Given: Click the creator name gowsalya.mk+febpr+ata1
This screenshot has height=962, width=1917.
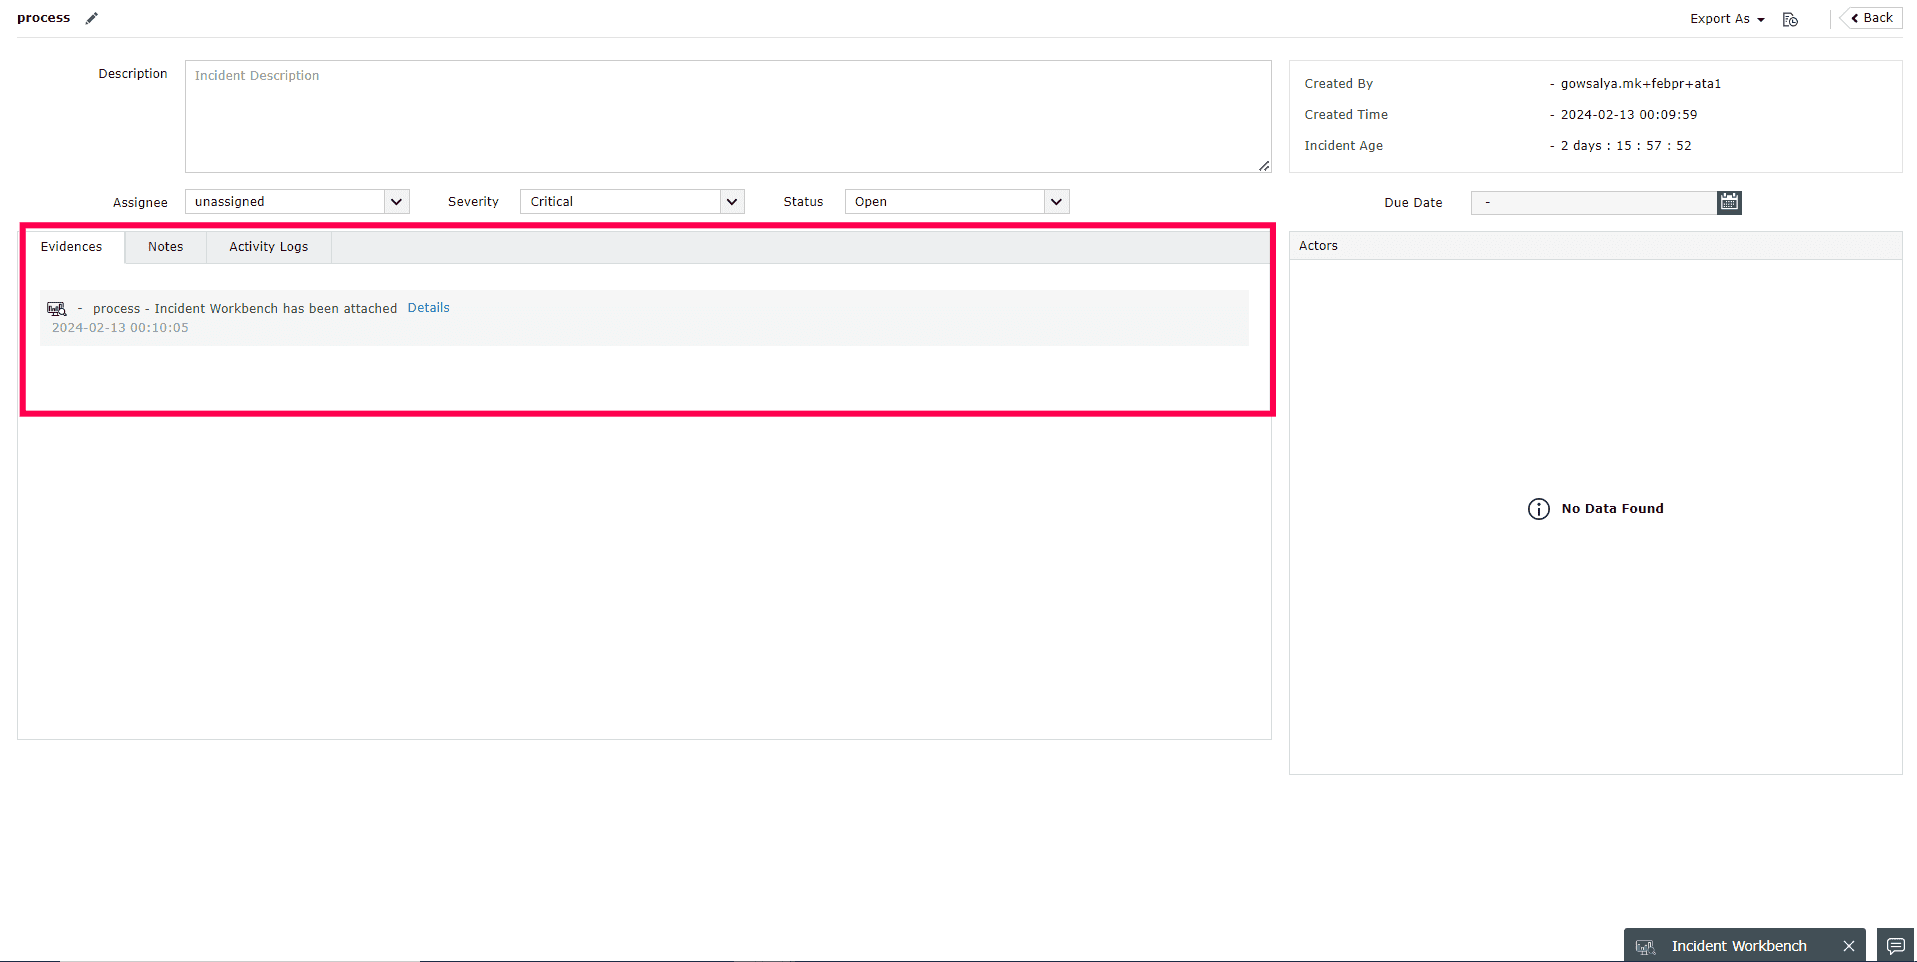Looking at the screenshot, I should tap(1641, 84).
